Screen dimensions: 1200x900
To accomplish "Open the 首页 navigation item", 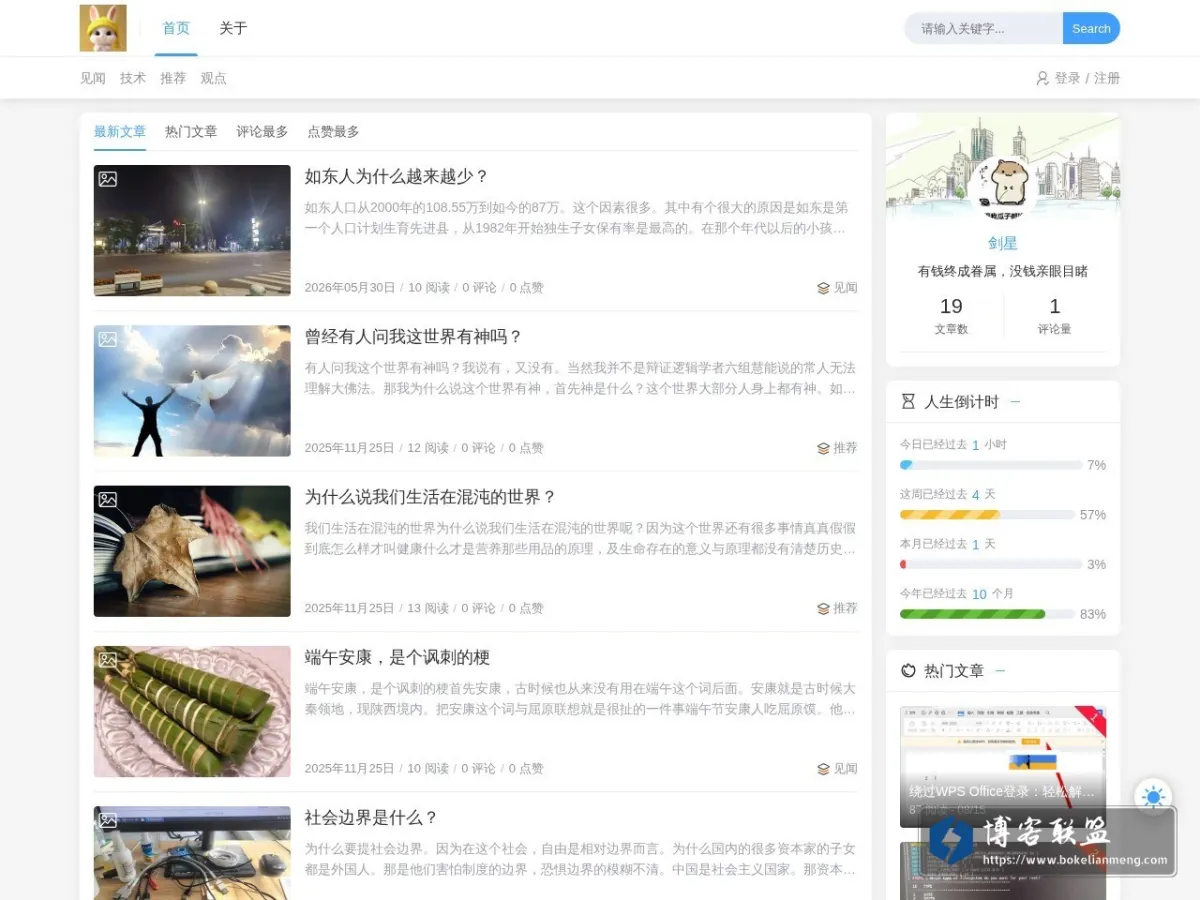I will point(176,28).
